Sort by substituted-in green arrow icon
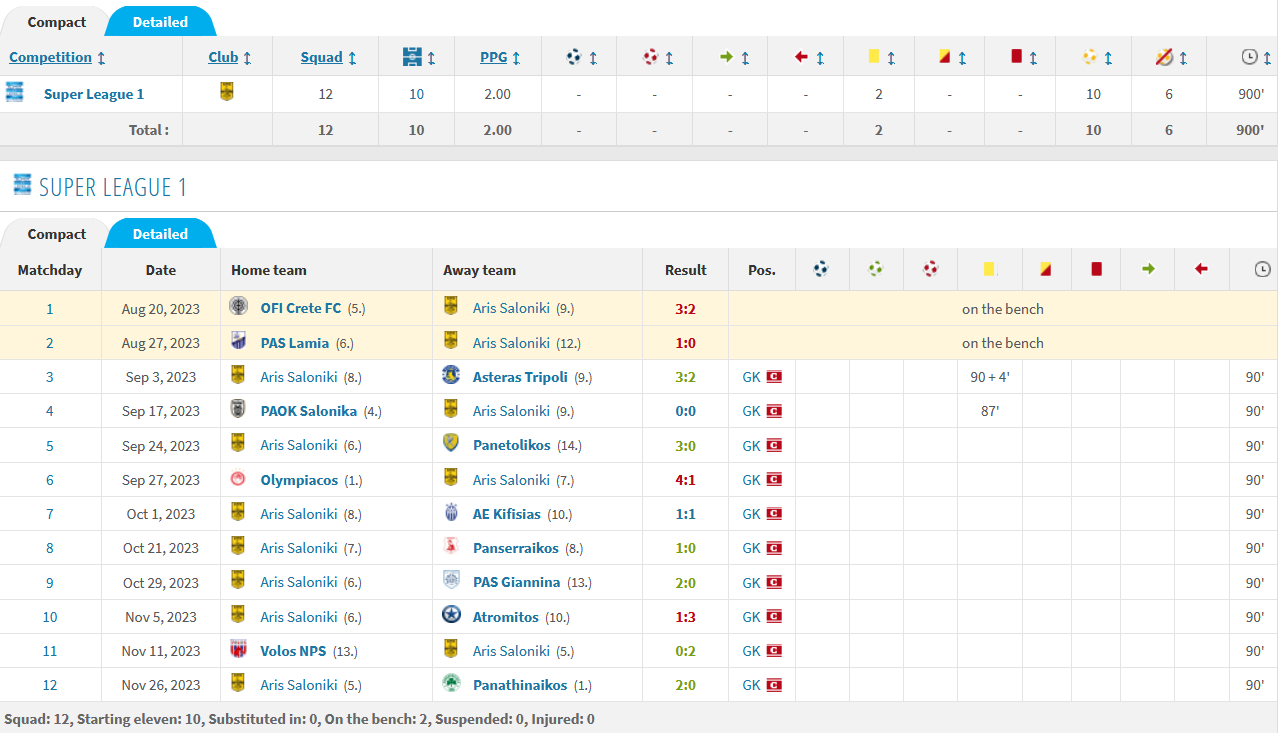This screenshot has height=733, width=1278. tap(727, 57)
